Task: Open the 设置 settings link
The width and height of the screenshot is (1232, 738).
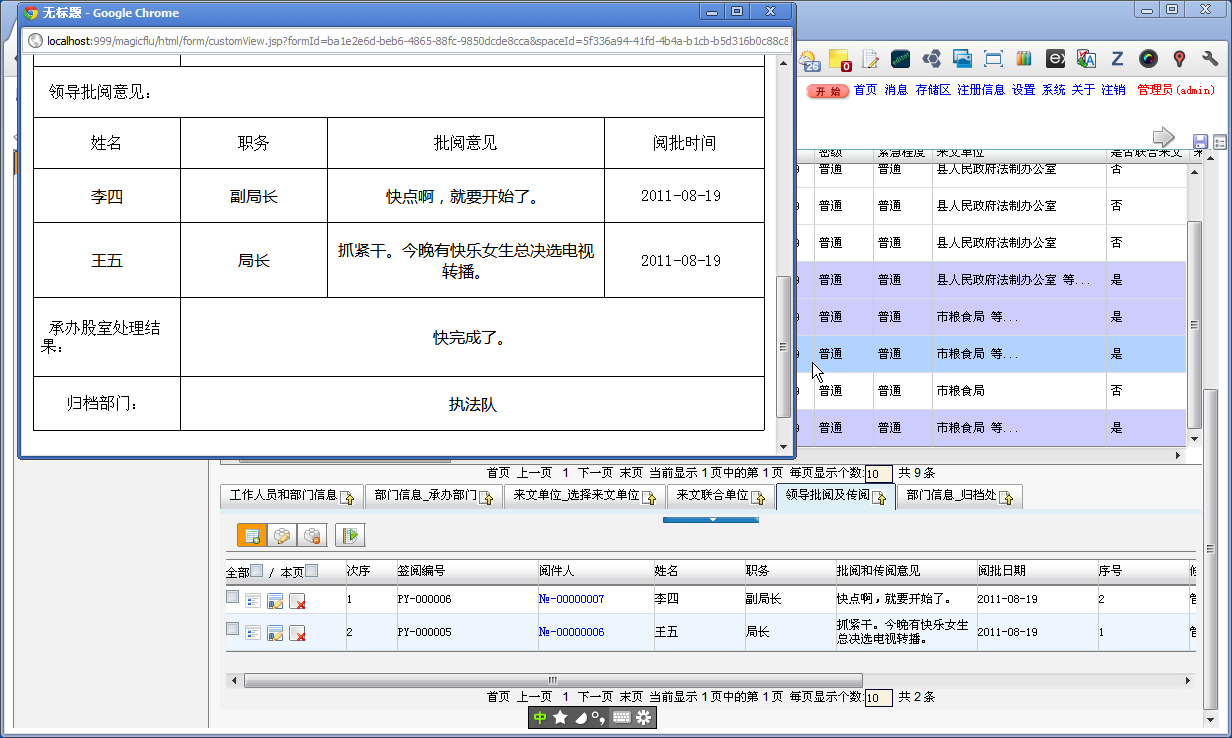Action: pos(1023,90)
